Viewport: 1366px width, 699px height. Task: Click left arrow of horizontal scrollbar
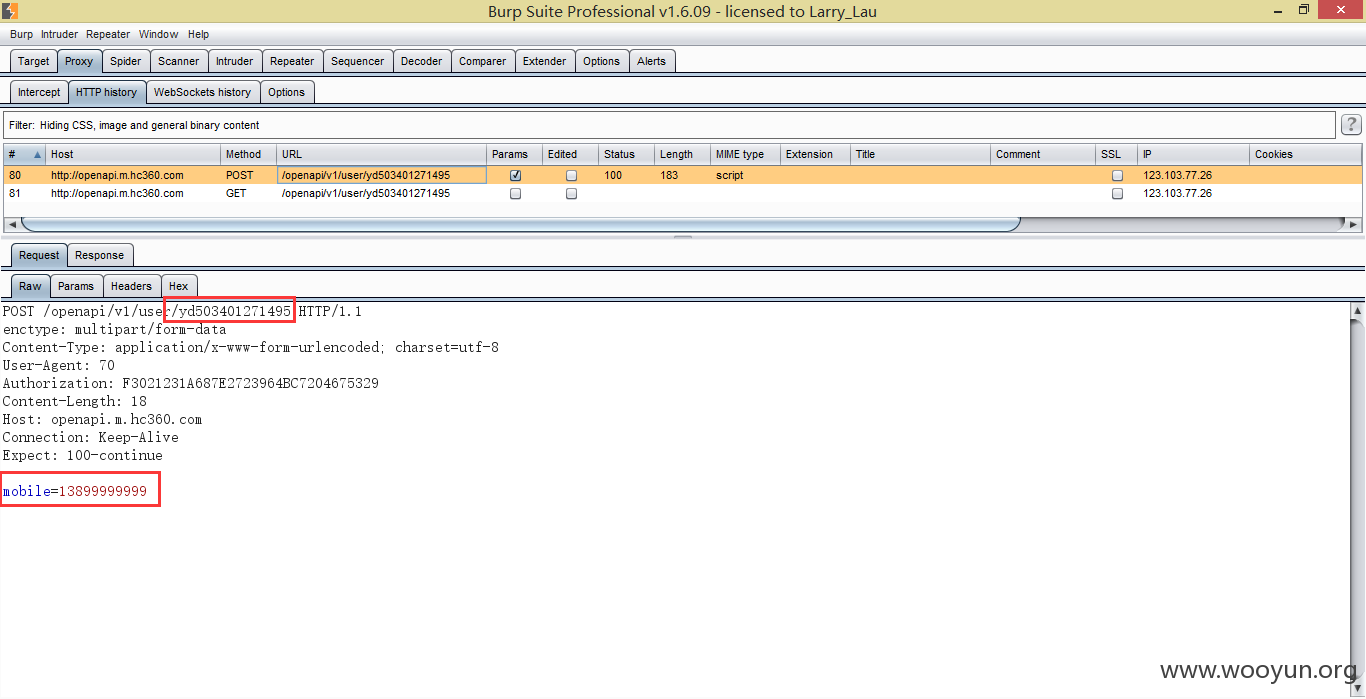[x=11, y=224]
